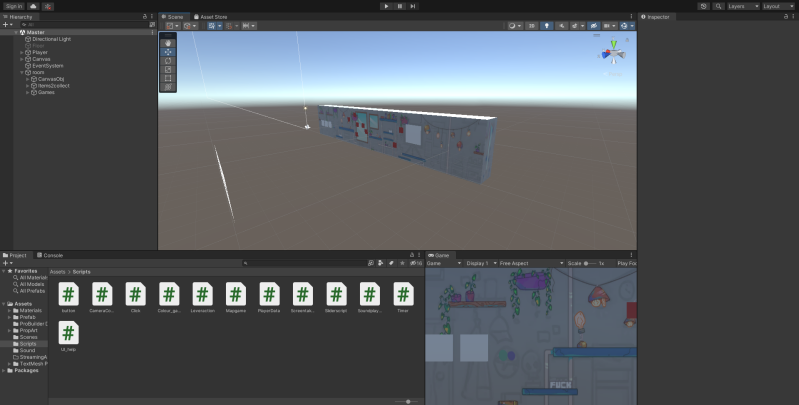
Task: Switch to the Asset Store tab
Action: coord(214,17)
